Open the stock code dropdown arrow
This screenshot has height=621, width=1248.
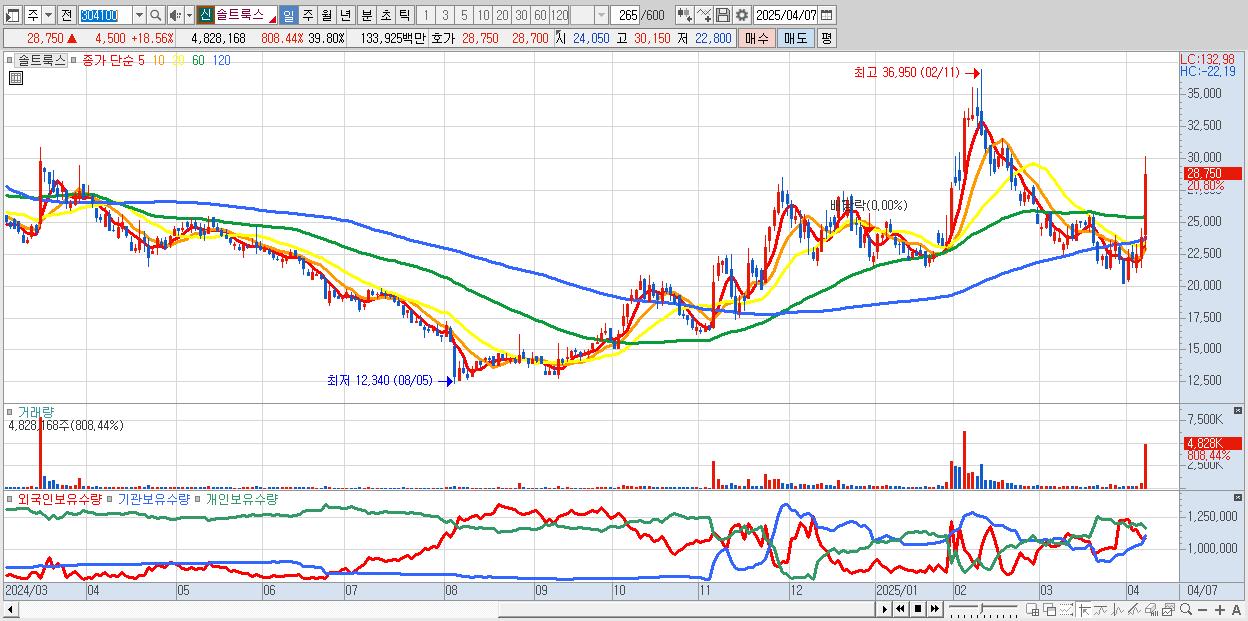[139, 15]
